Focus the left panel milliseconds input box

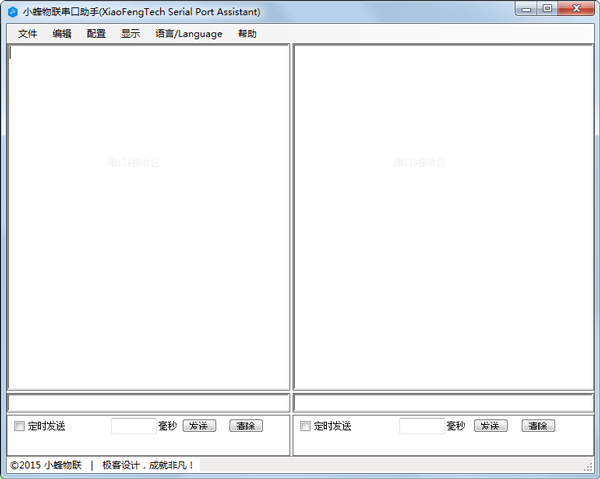(133, 426)
